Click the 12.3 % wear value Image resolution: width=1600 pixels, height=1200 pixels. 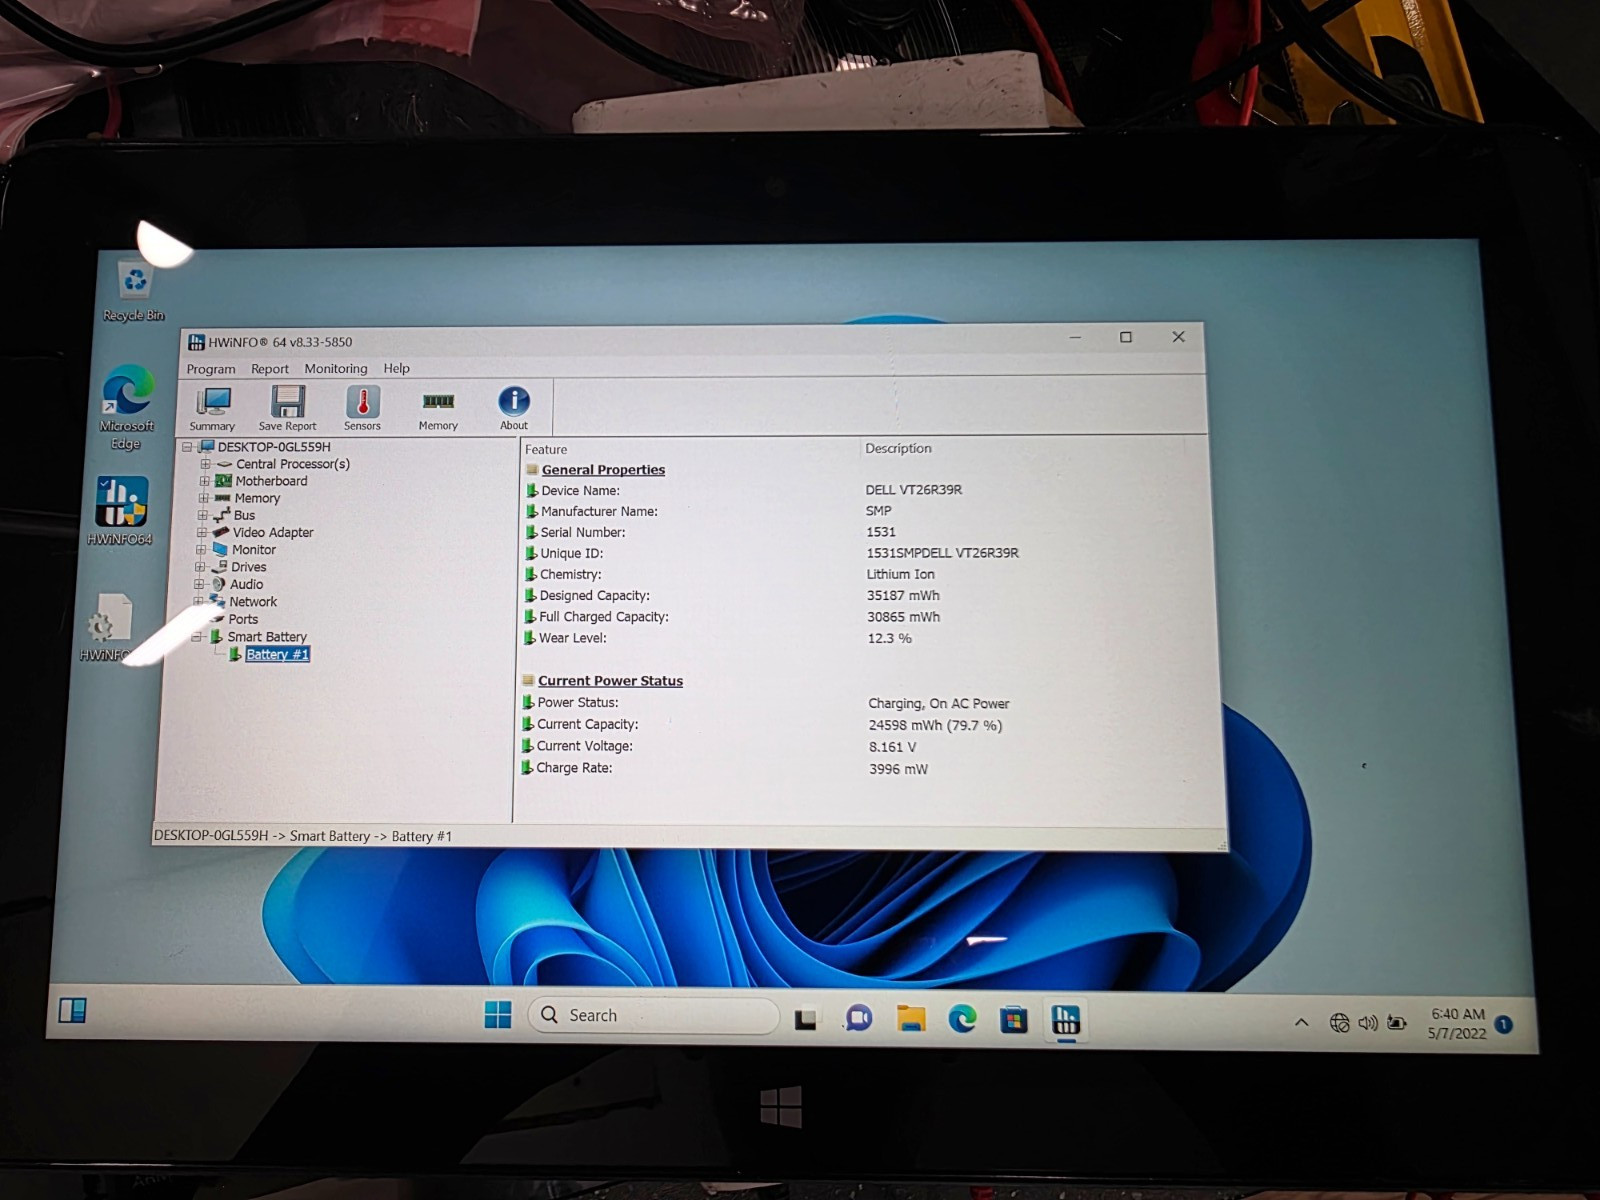[x=889, y=638]
